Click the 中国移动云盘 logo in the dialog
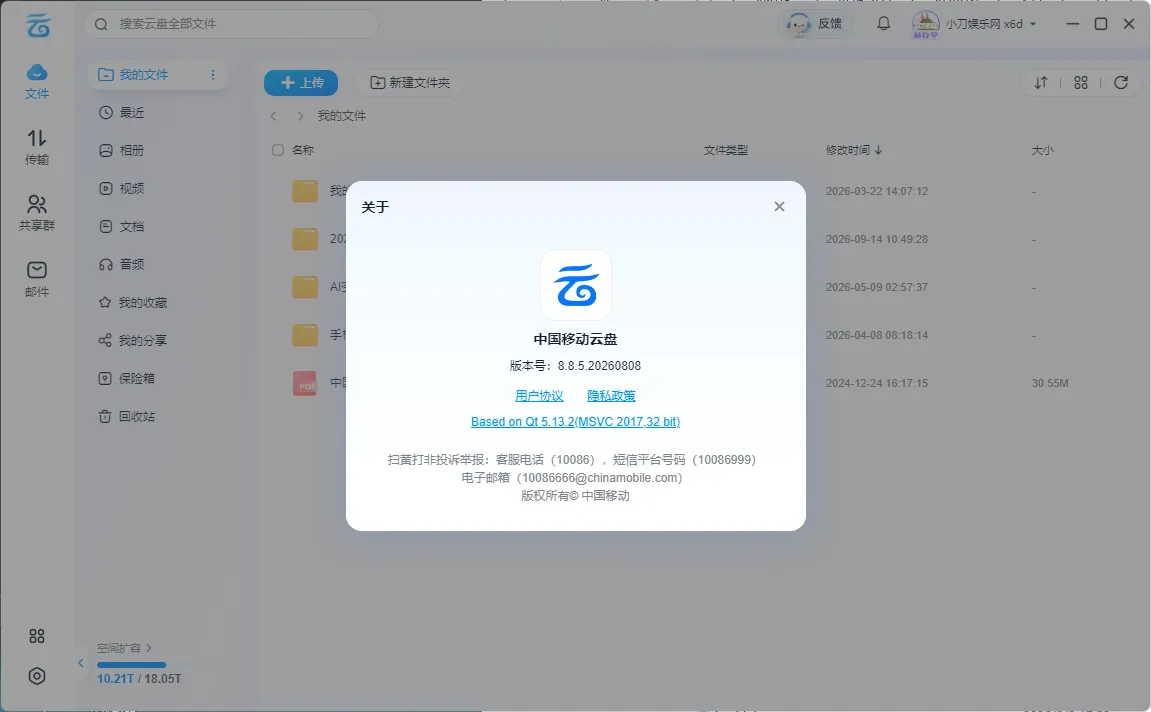Viewport: 1151px width, 712px height. [576, 285]
